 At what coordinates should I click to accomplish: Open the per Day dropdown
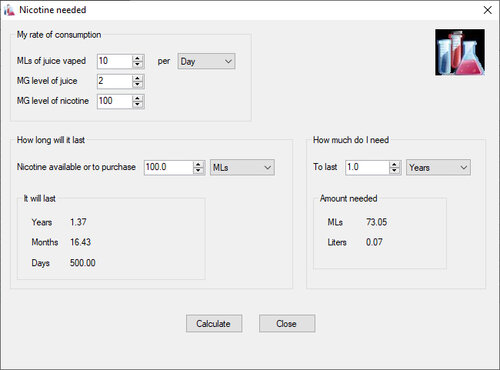pos(206,61)
